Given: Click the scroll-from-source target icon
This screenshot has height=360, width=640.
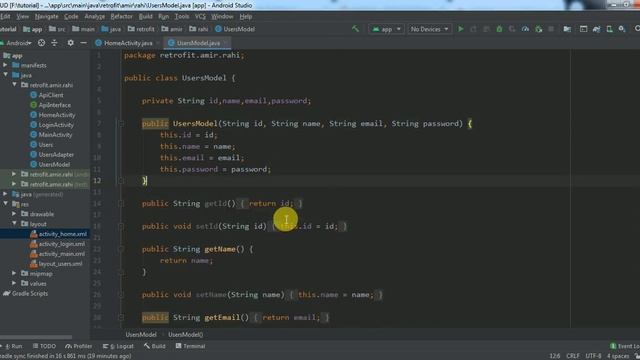Looking at the screenshot, I should (41, 43).
